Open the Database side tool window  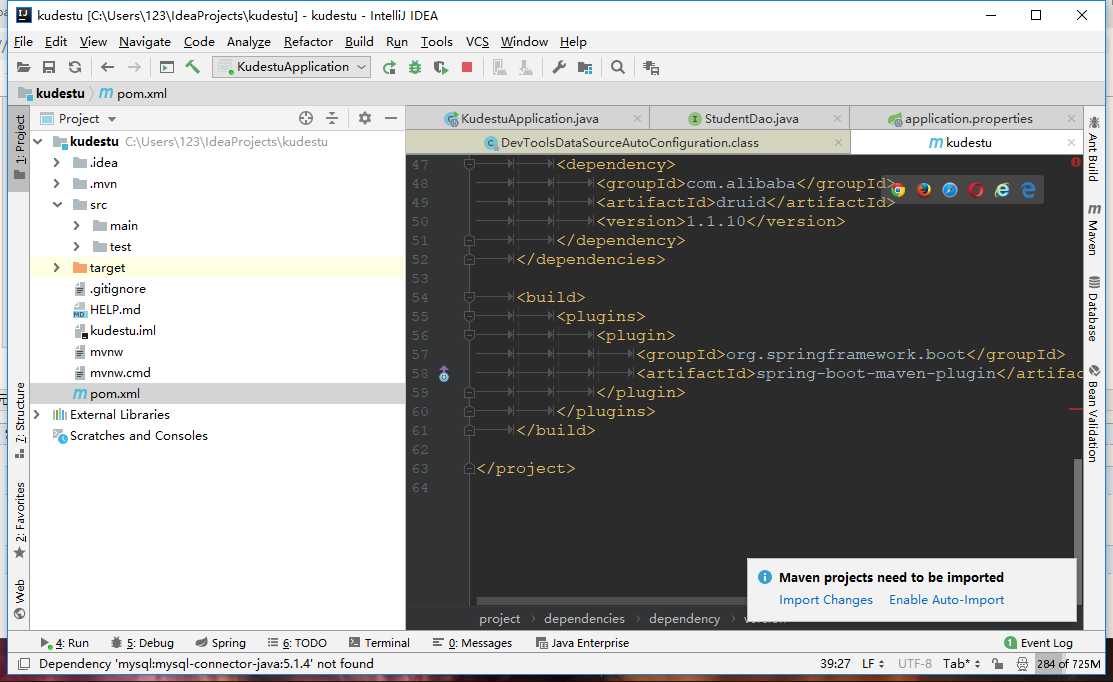click(1094, 308)
